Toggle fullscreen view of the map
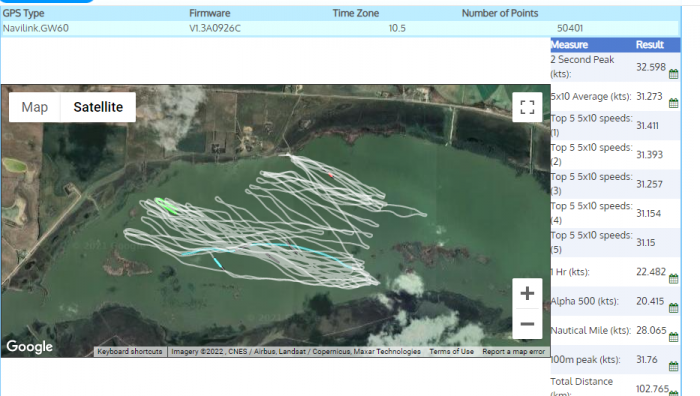 [527, 107]
